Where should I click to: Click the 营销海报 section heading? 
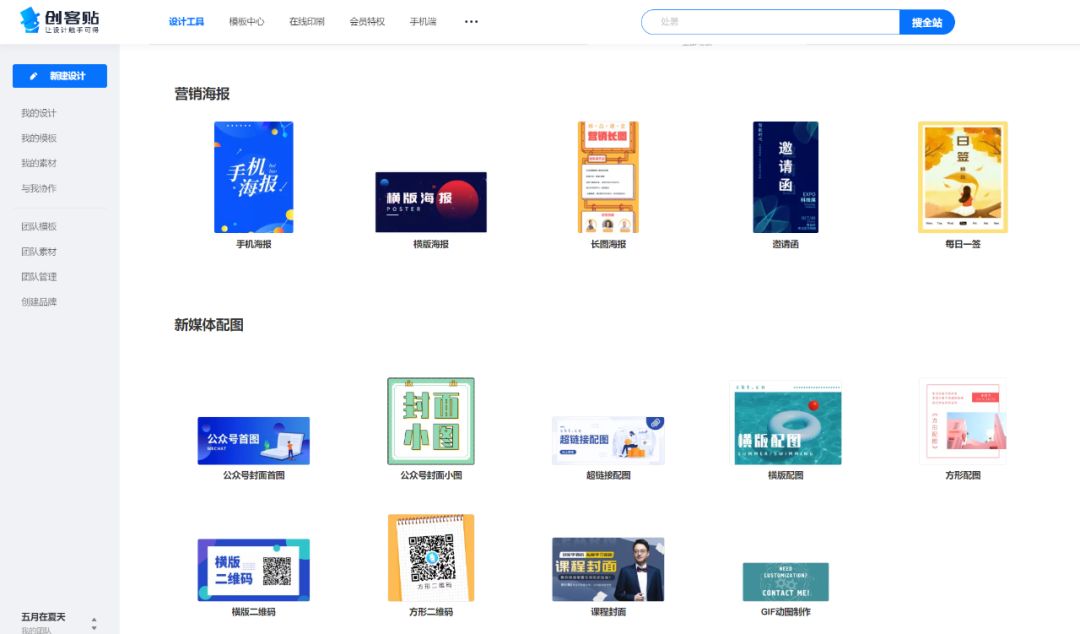click(x=202, y=94)
